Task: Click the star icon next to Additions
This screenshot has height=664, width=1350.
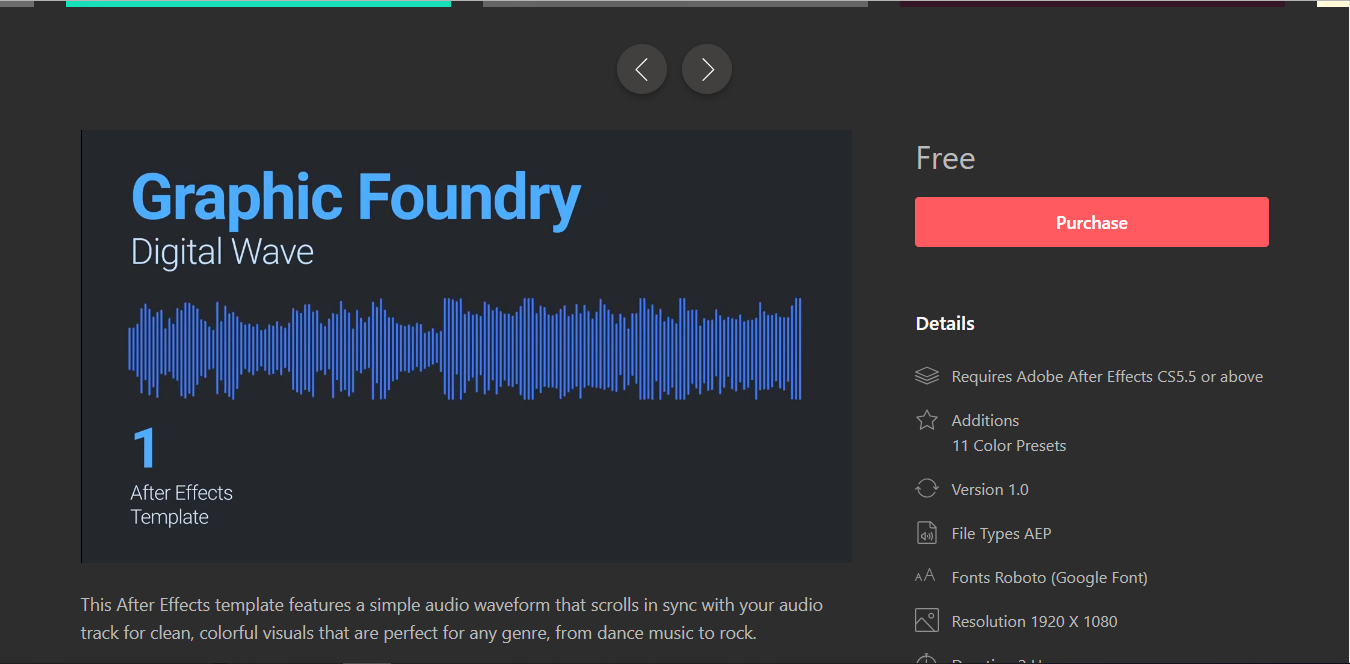Action: [x=927, y=420]
